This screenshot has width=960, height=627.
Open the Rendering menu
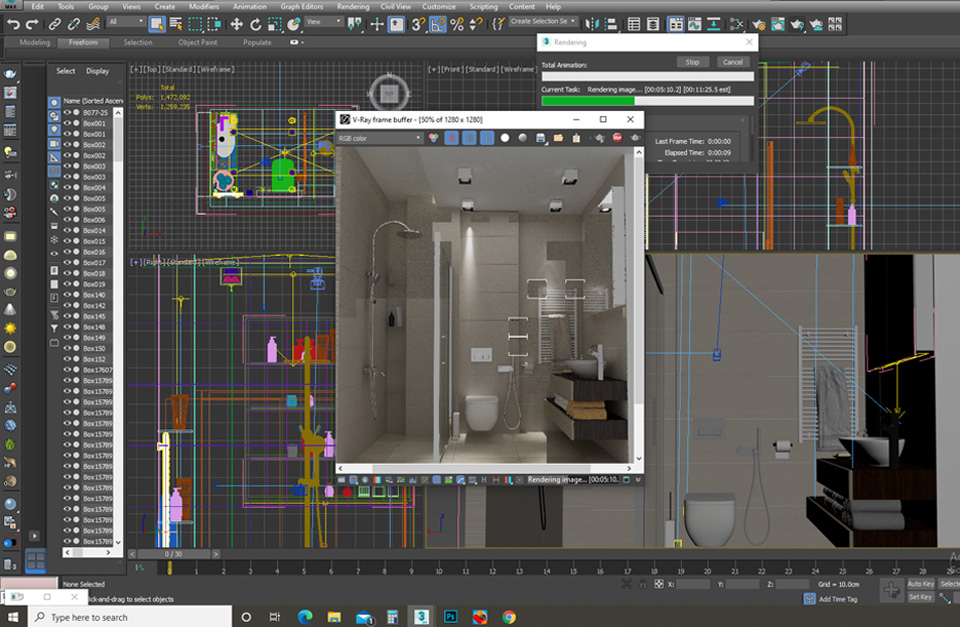click(352, 6)
